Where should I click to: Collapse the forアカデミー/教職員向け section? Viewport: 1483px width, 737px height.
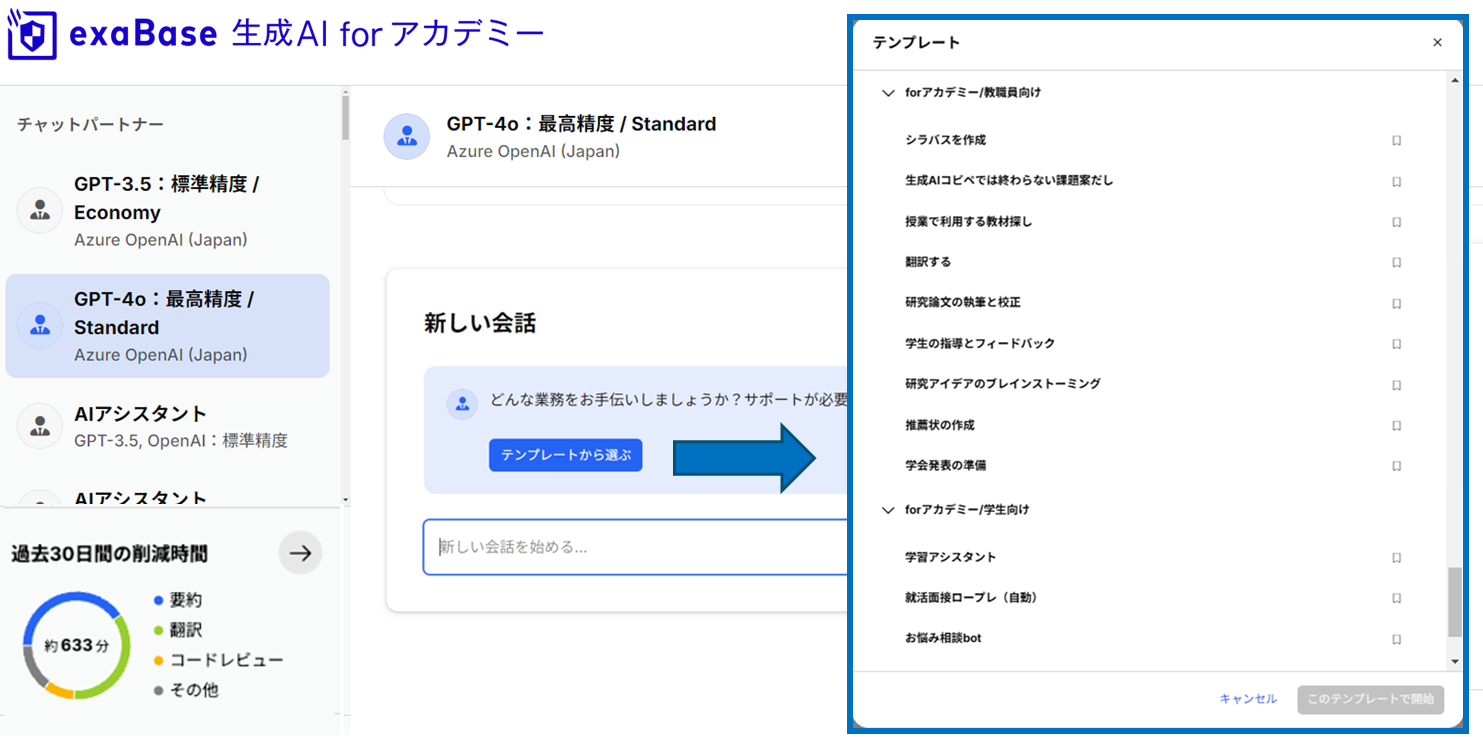click(888, 92)
